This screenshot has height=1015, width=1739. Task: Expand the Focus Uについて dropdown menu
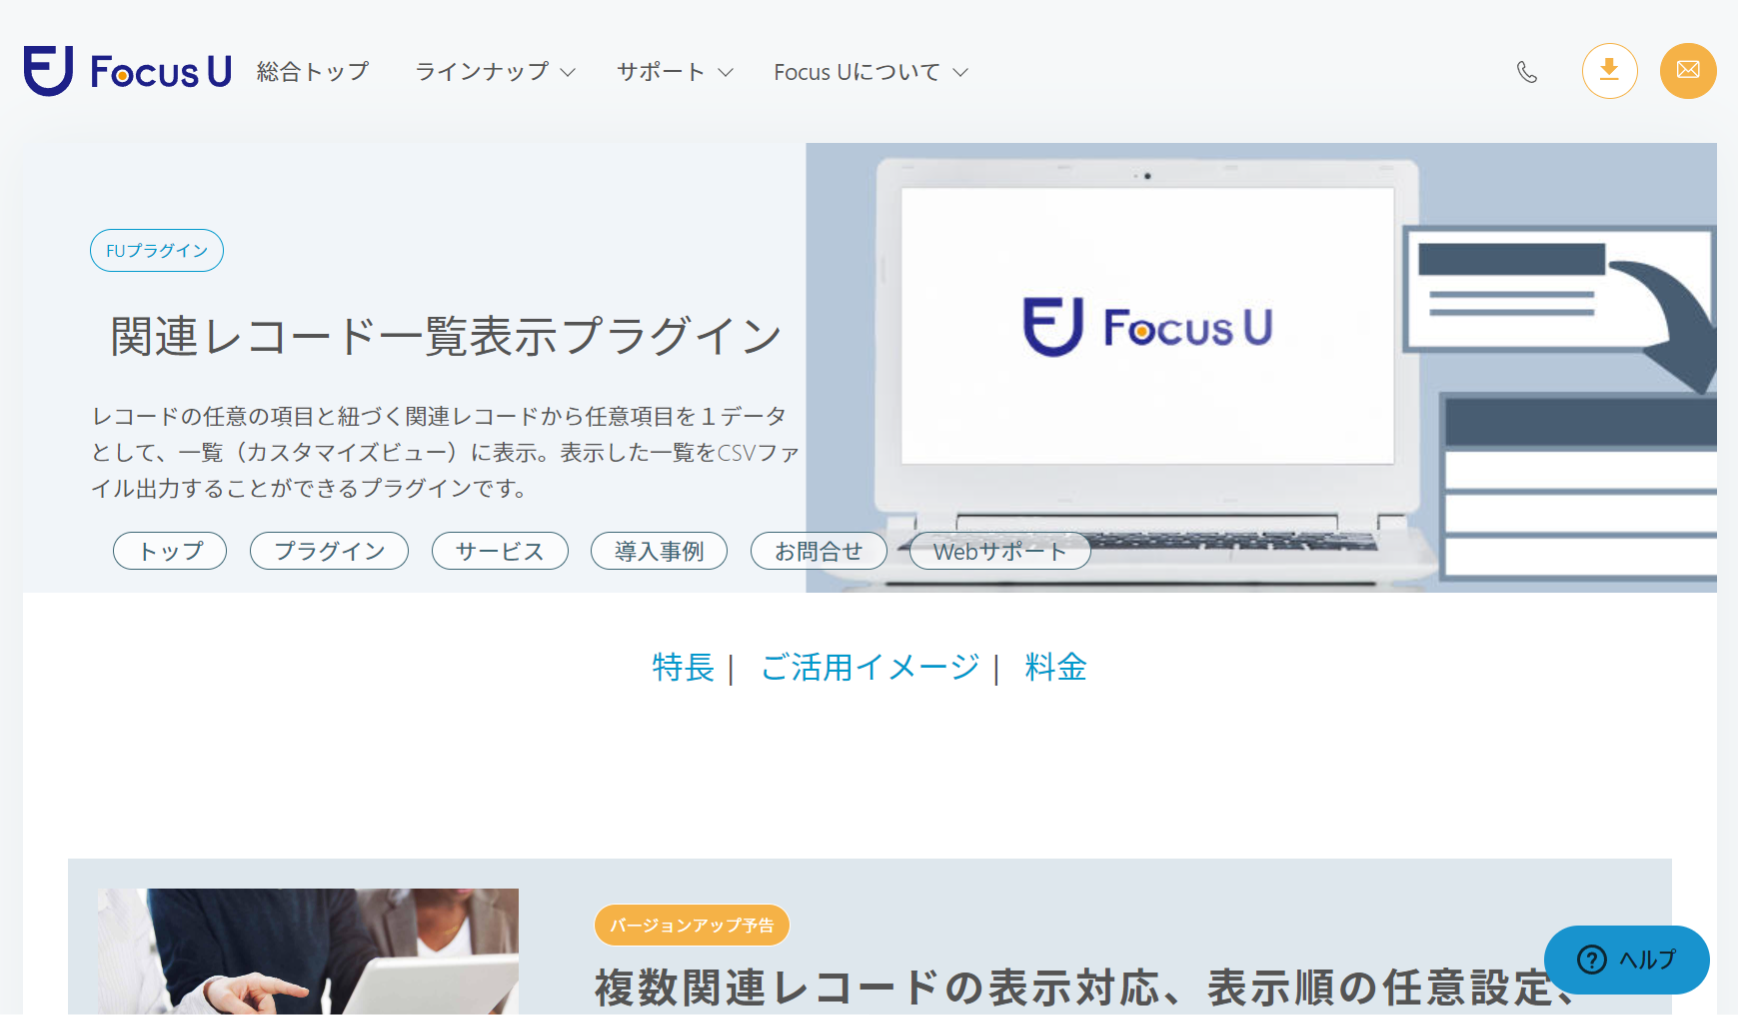coord(871,72)
